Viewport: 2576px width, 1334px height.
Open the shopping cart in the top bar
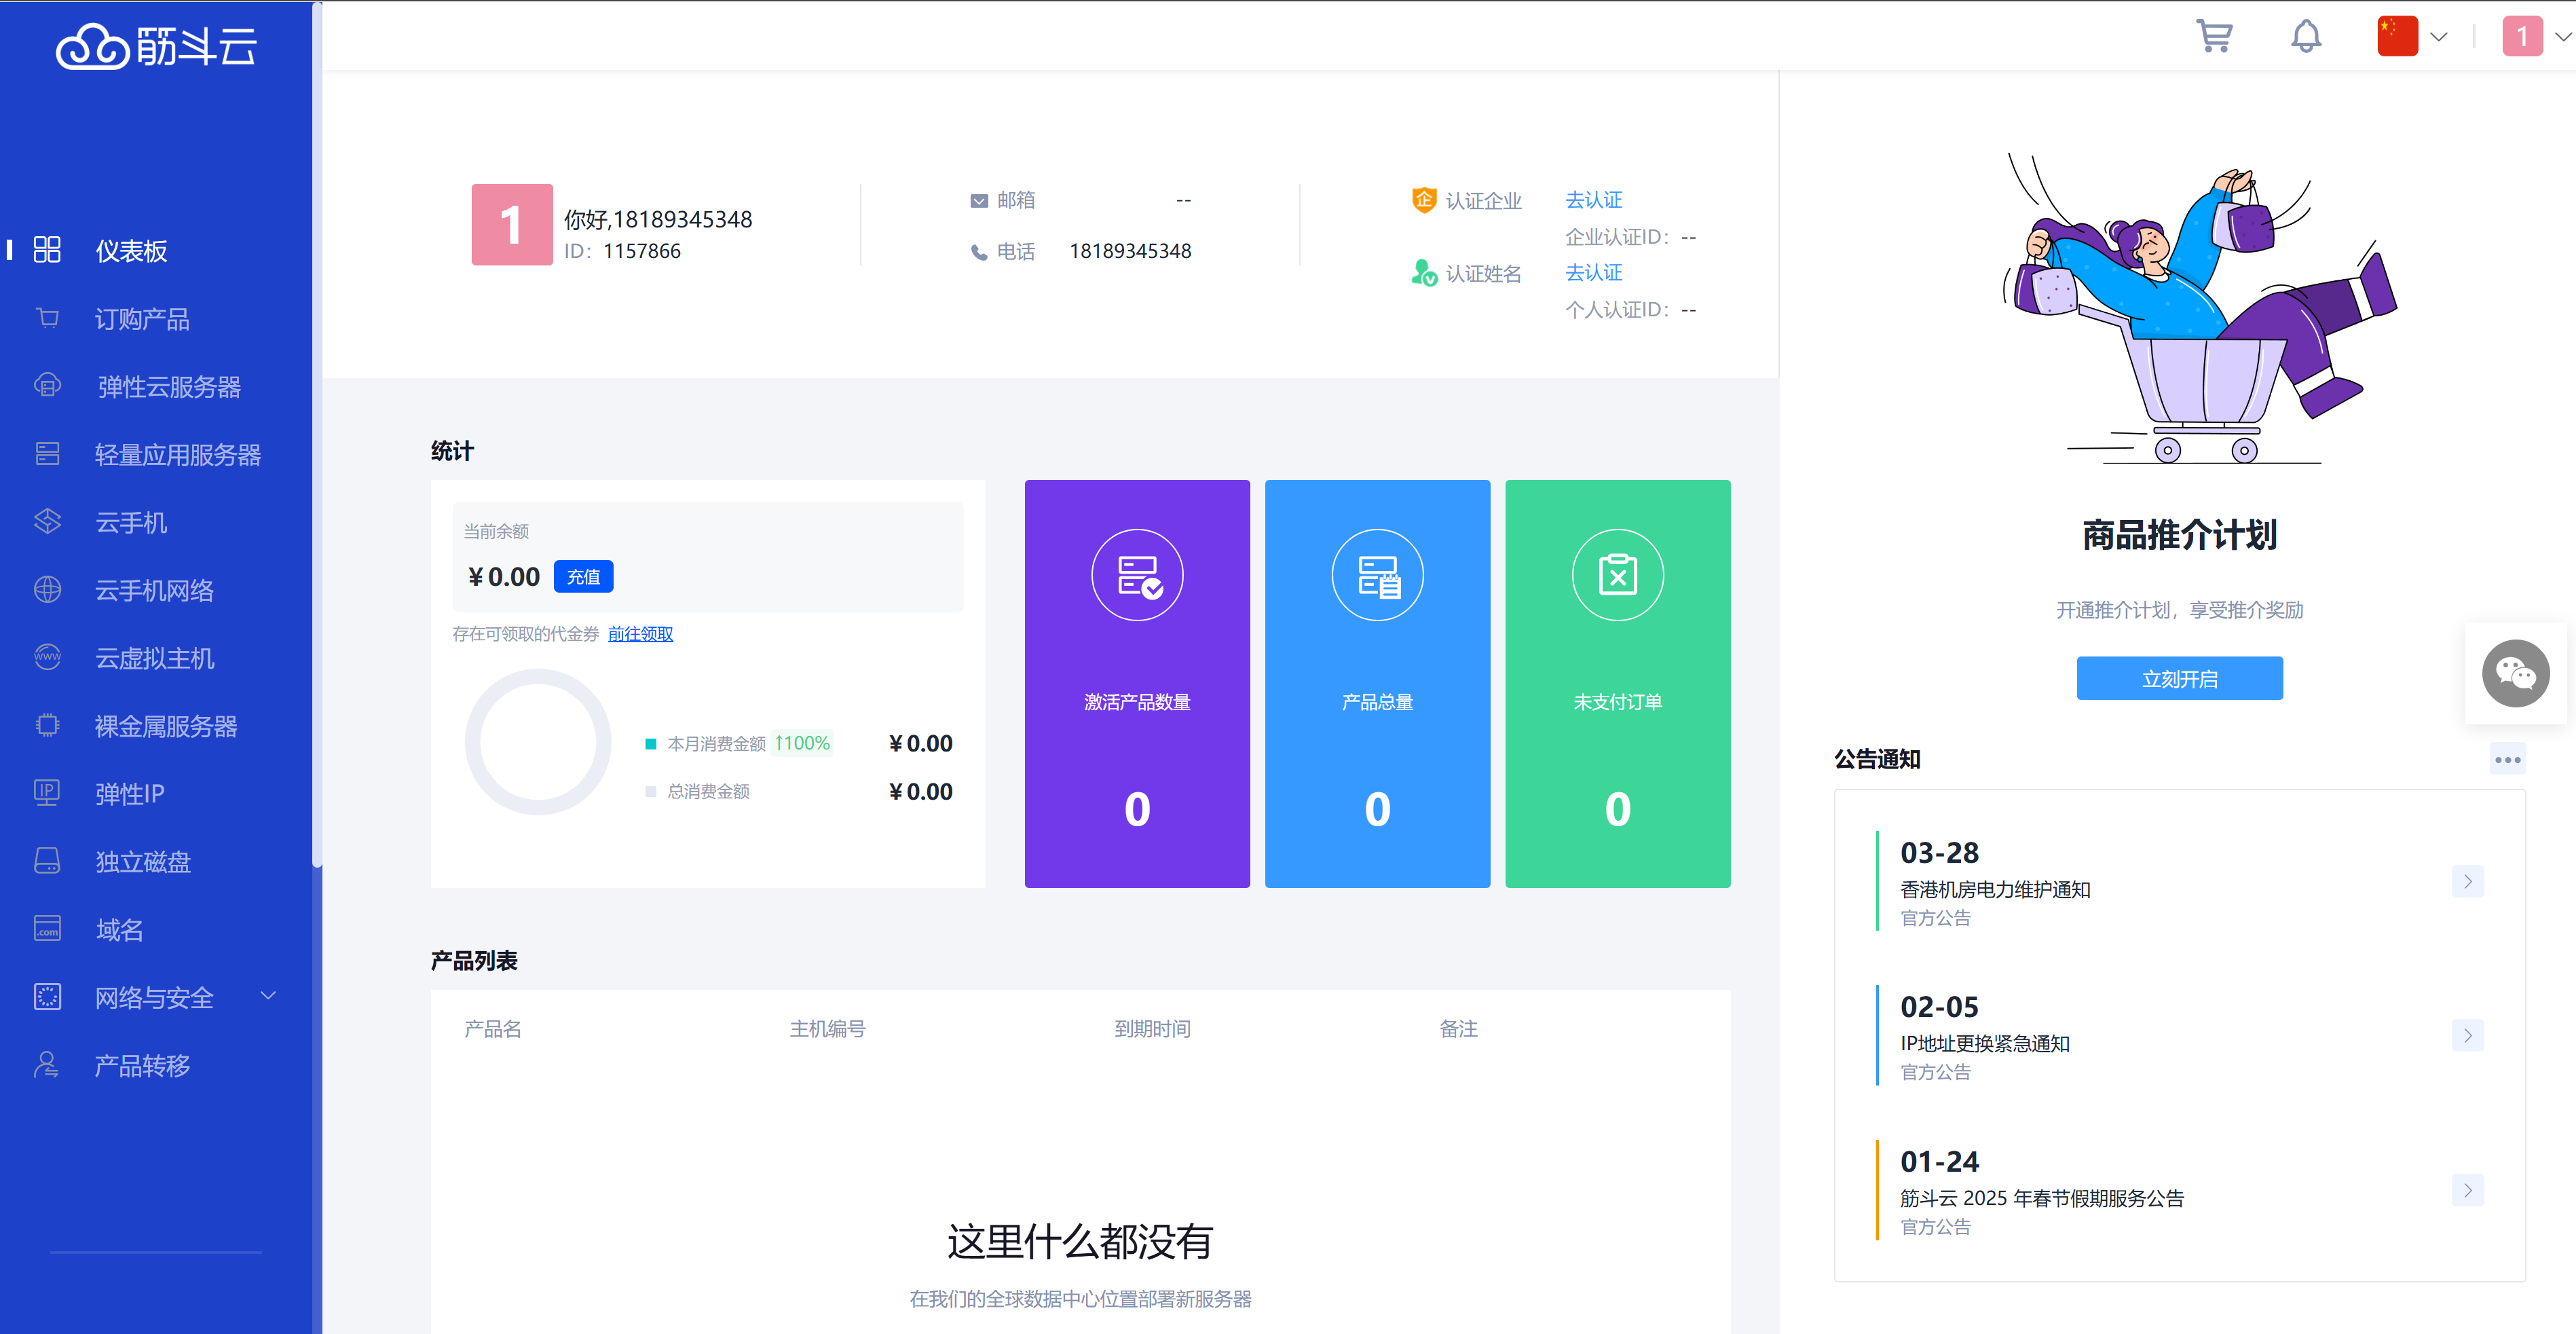2215,36
